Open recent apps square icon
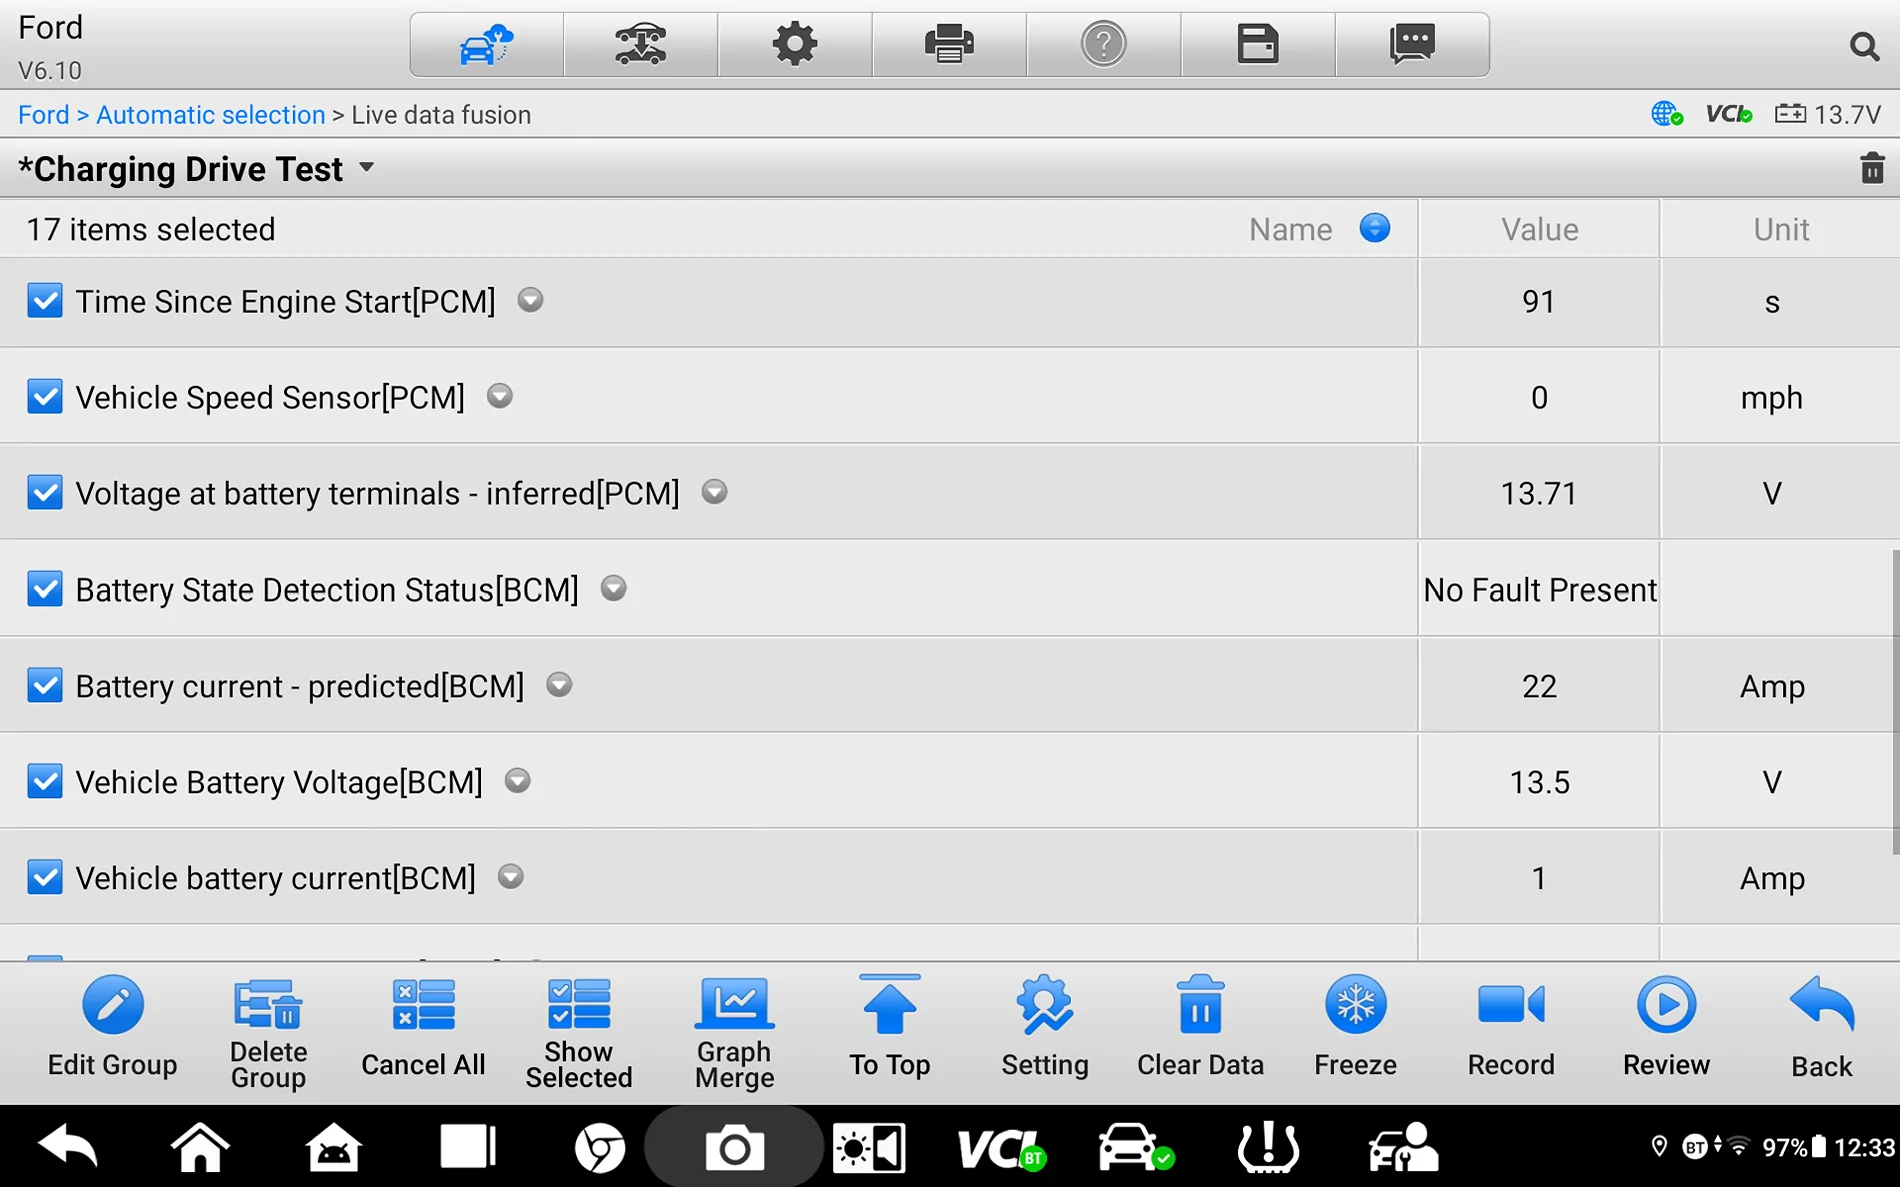1900x1187 pixels. coord(467,1147)
